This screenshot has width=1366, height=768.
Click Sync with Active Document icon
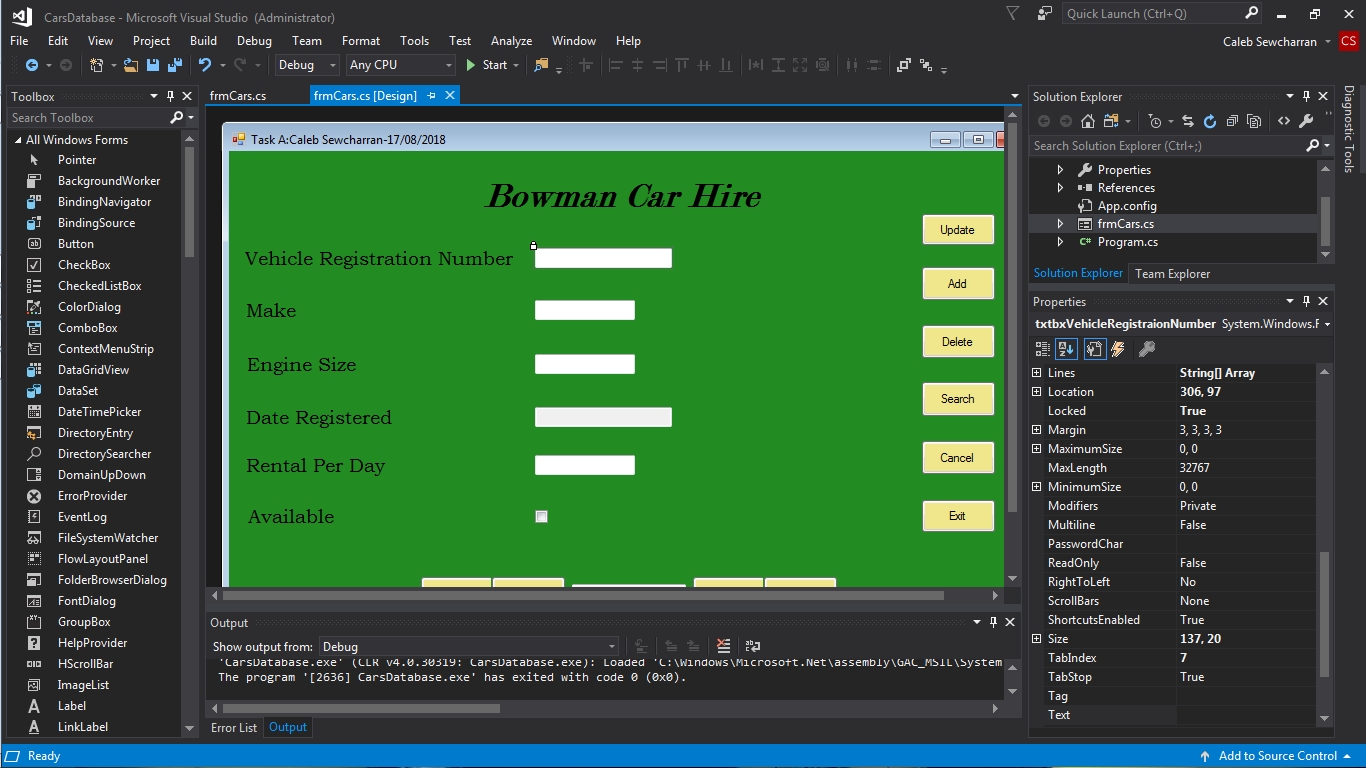(x=1187, y=121)
